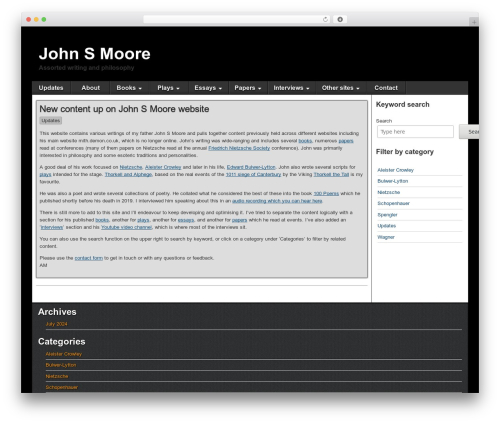
Task: Open the Youtube video channel link
Action: click(x=126, y=227)
